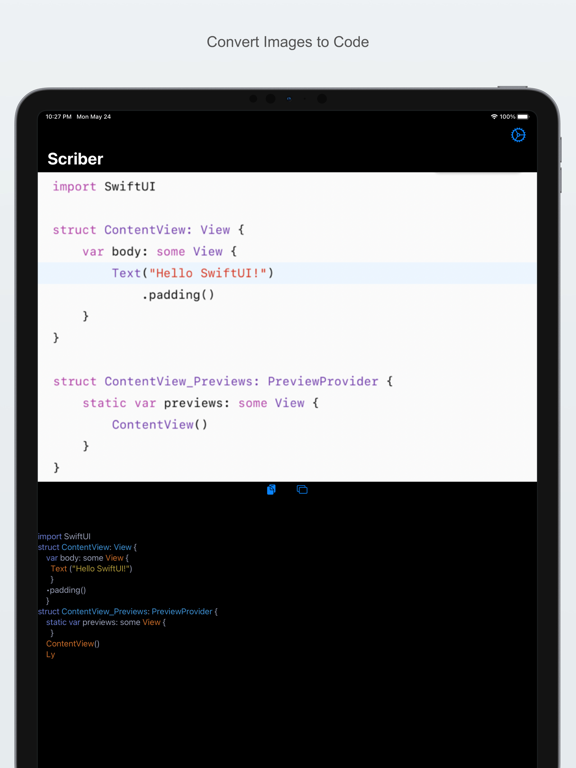Tap the copy documents icon below image
Screen dimensions: 576x768
click(271, 489)
